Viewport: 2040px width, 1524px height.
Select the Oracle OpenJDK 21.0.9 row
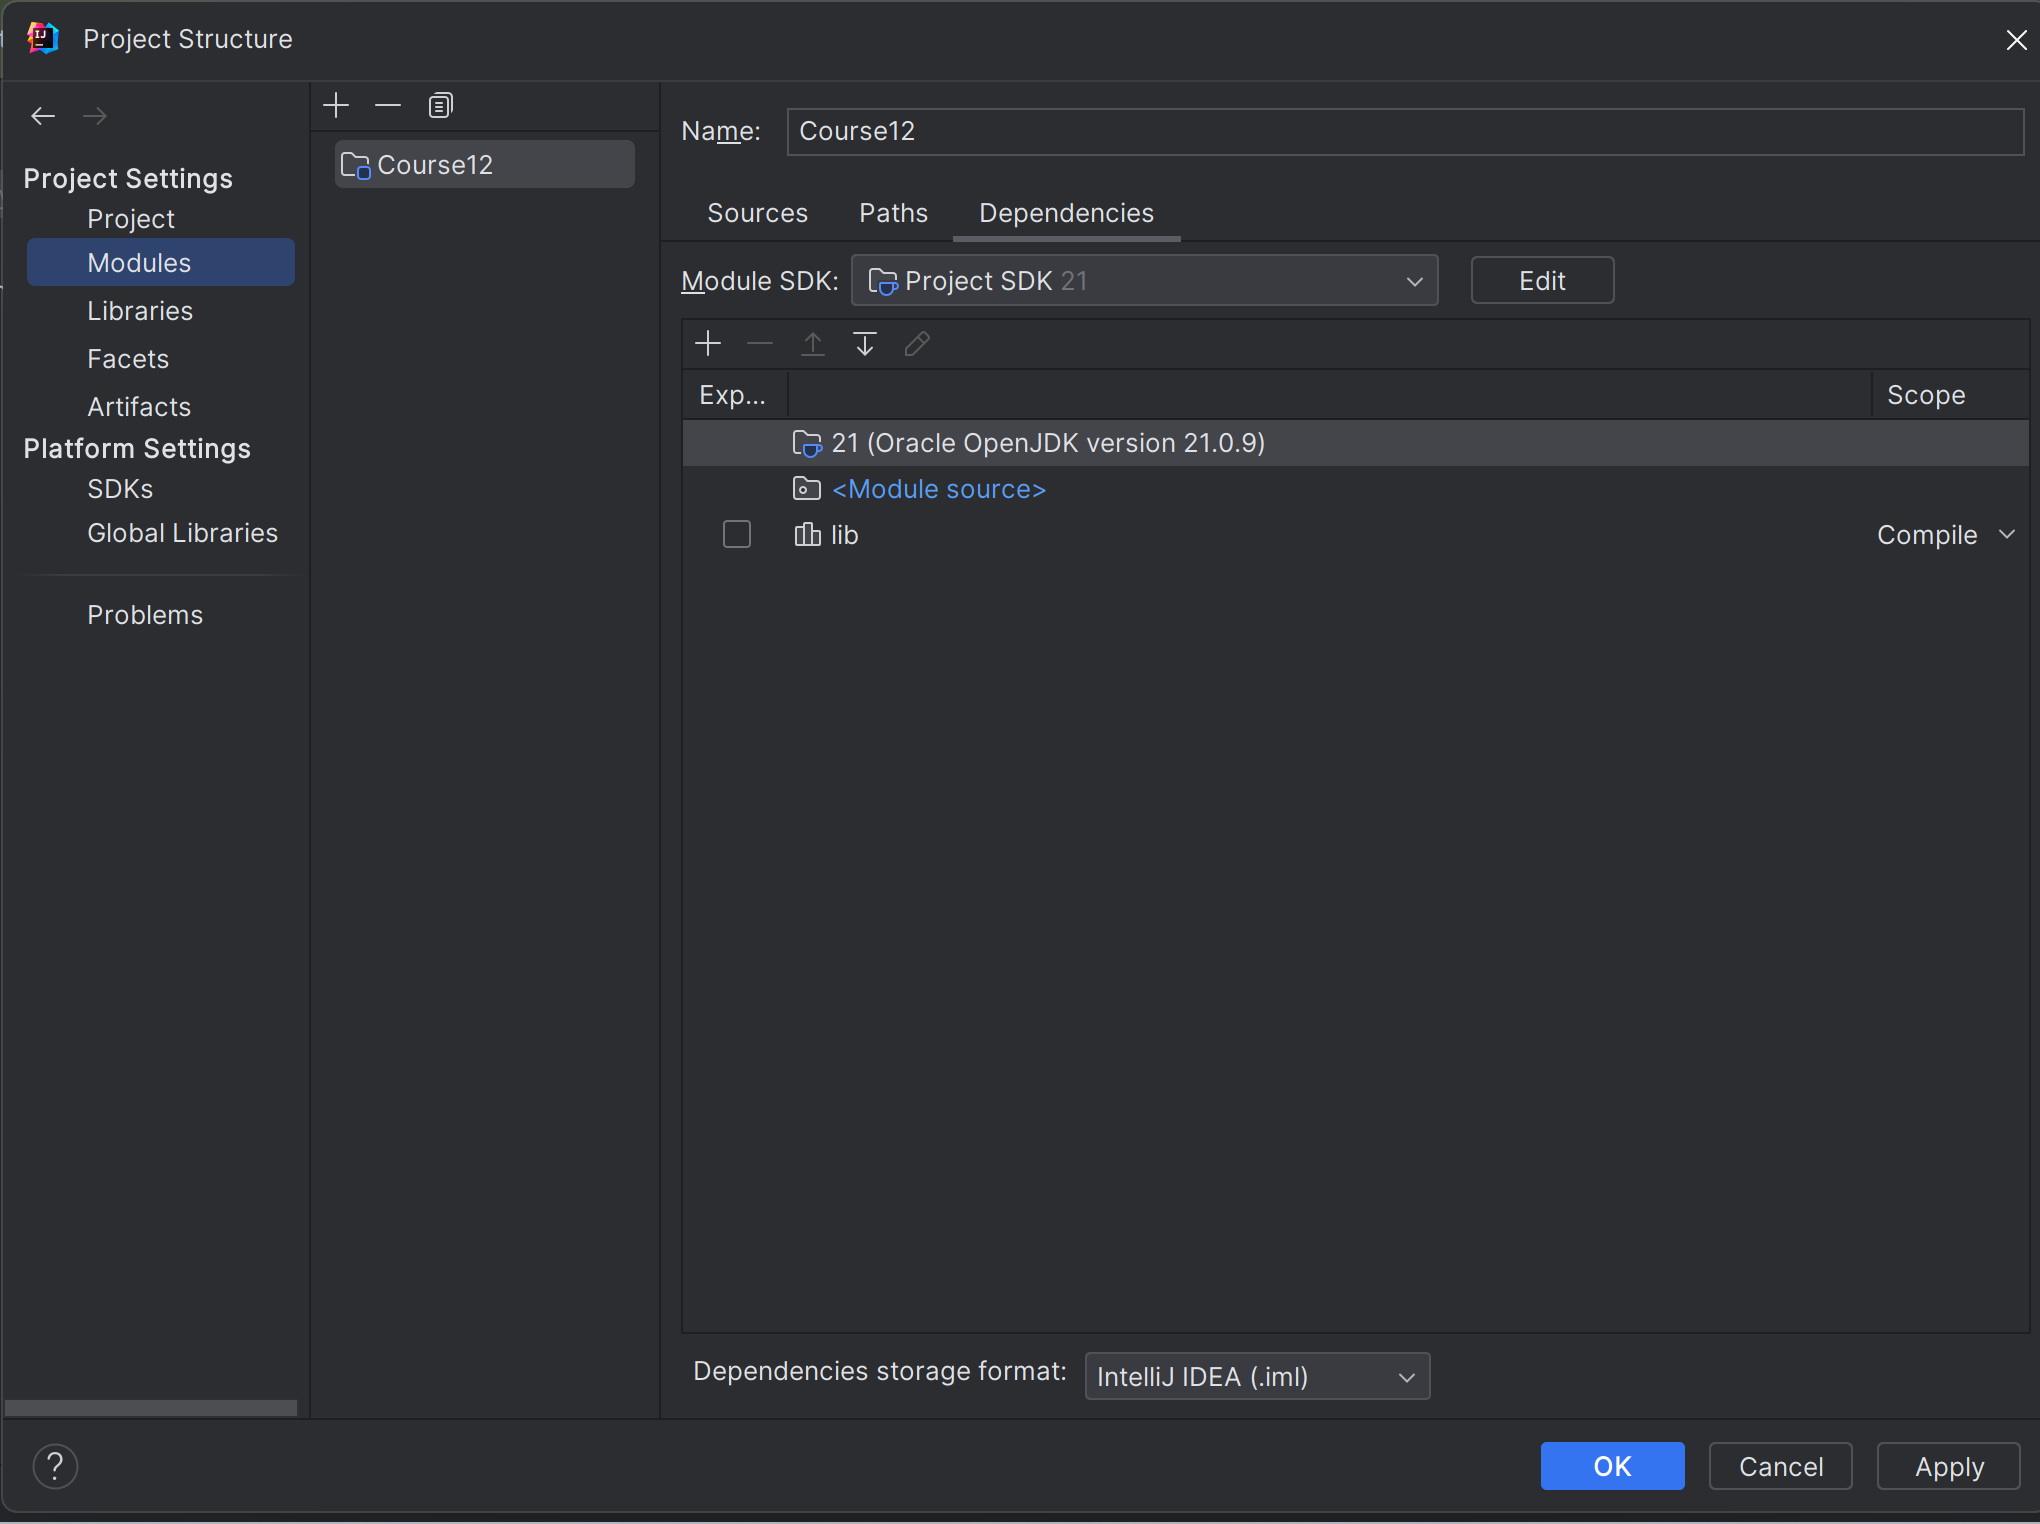pyautogui.click(x=1355, y=443)
